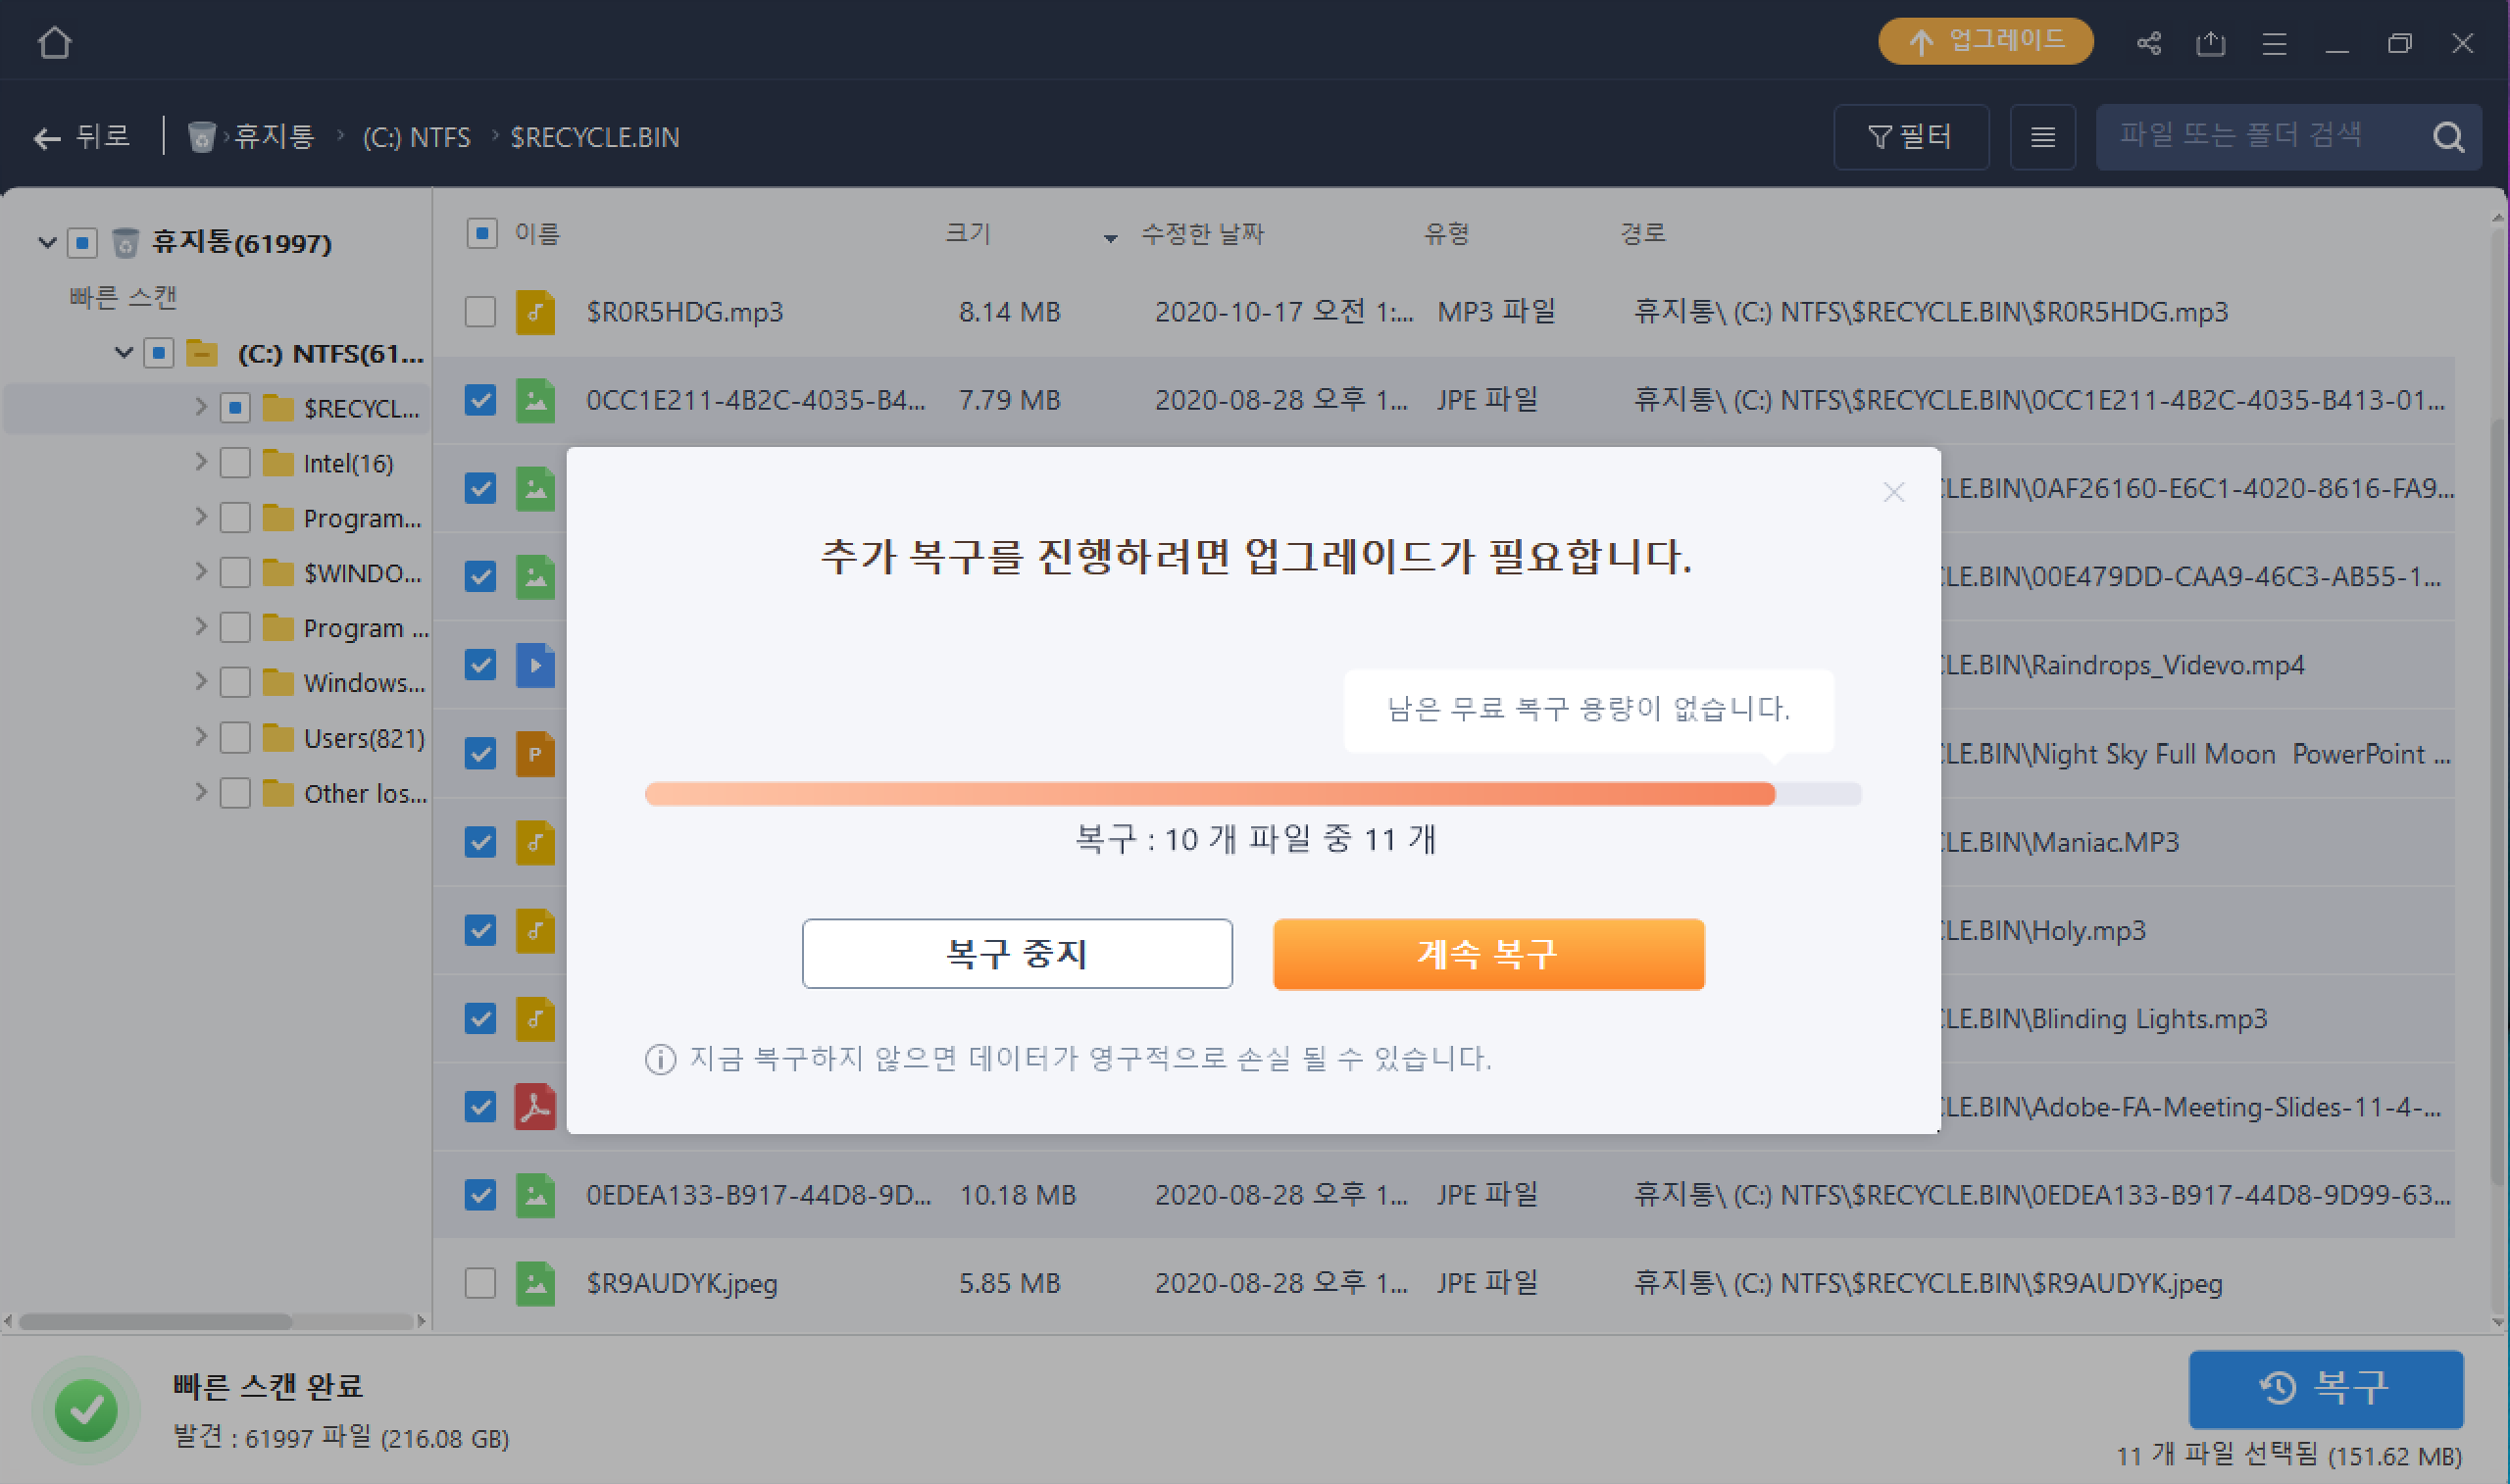
Task: Expand the $RECYCL... folder node
Action: (x=200, y=407)
